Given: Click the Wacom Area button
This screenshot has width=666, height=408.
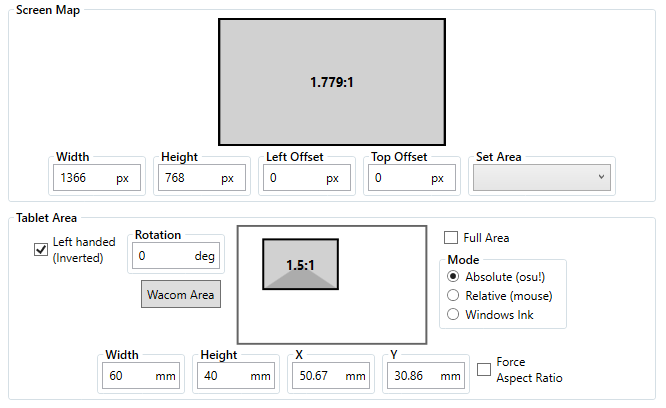Looking at the screenshot, I should point(181,294).
